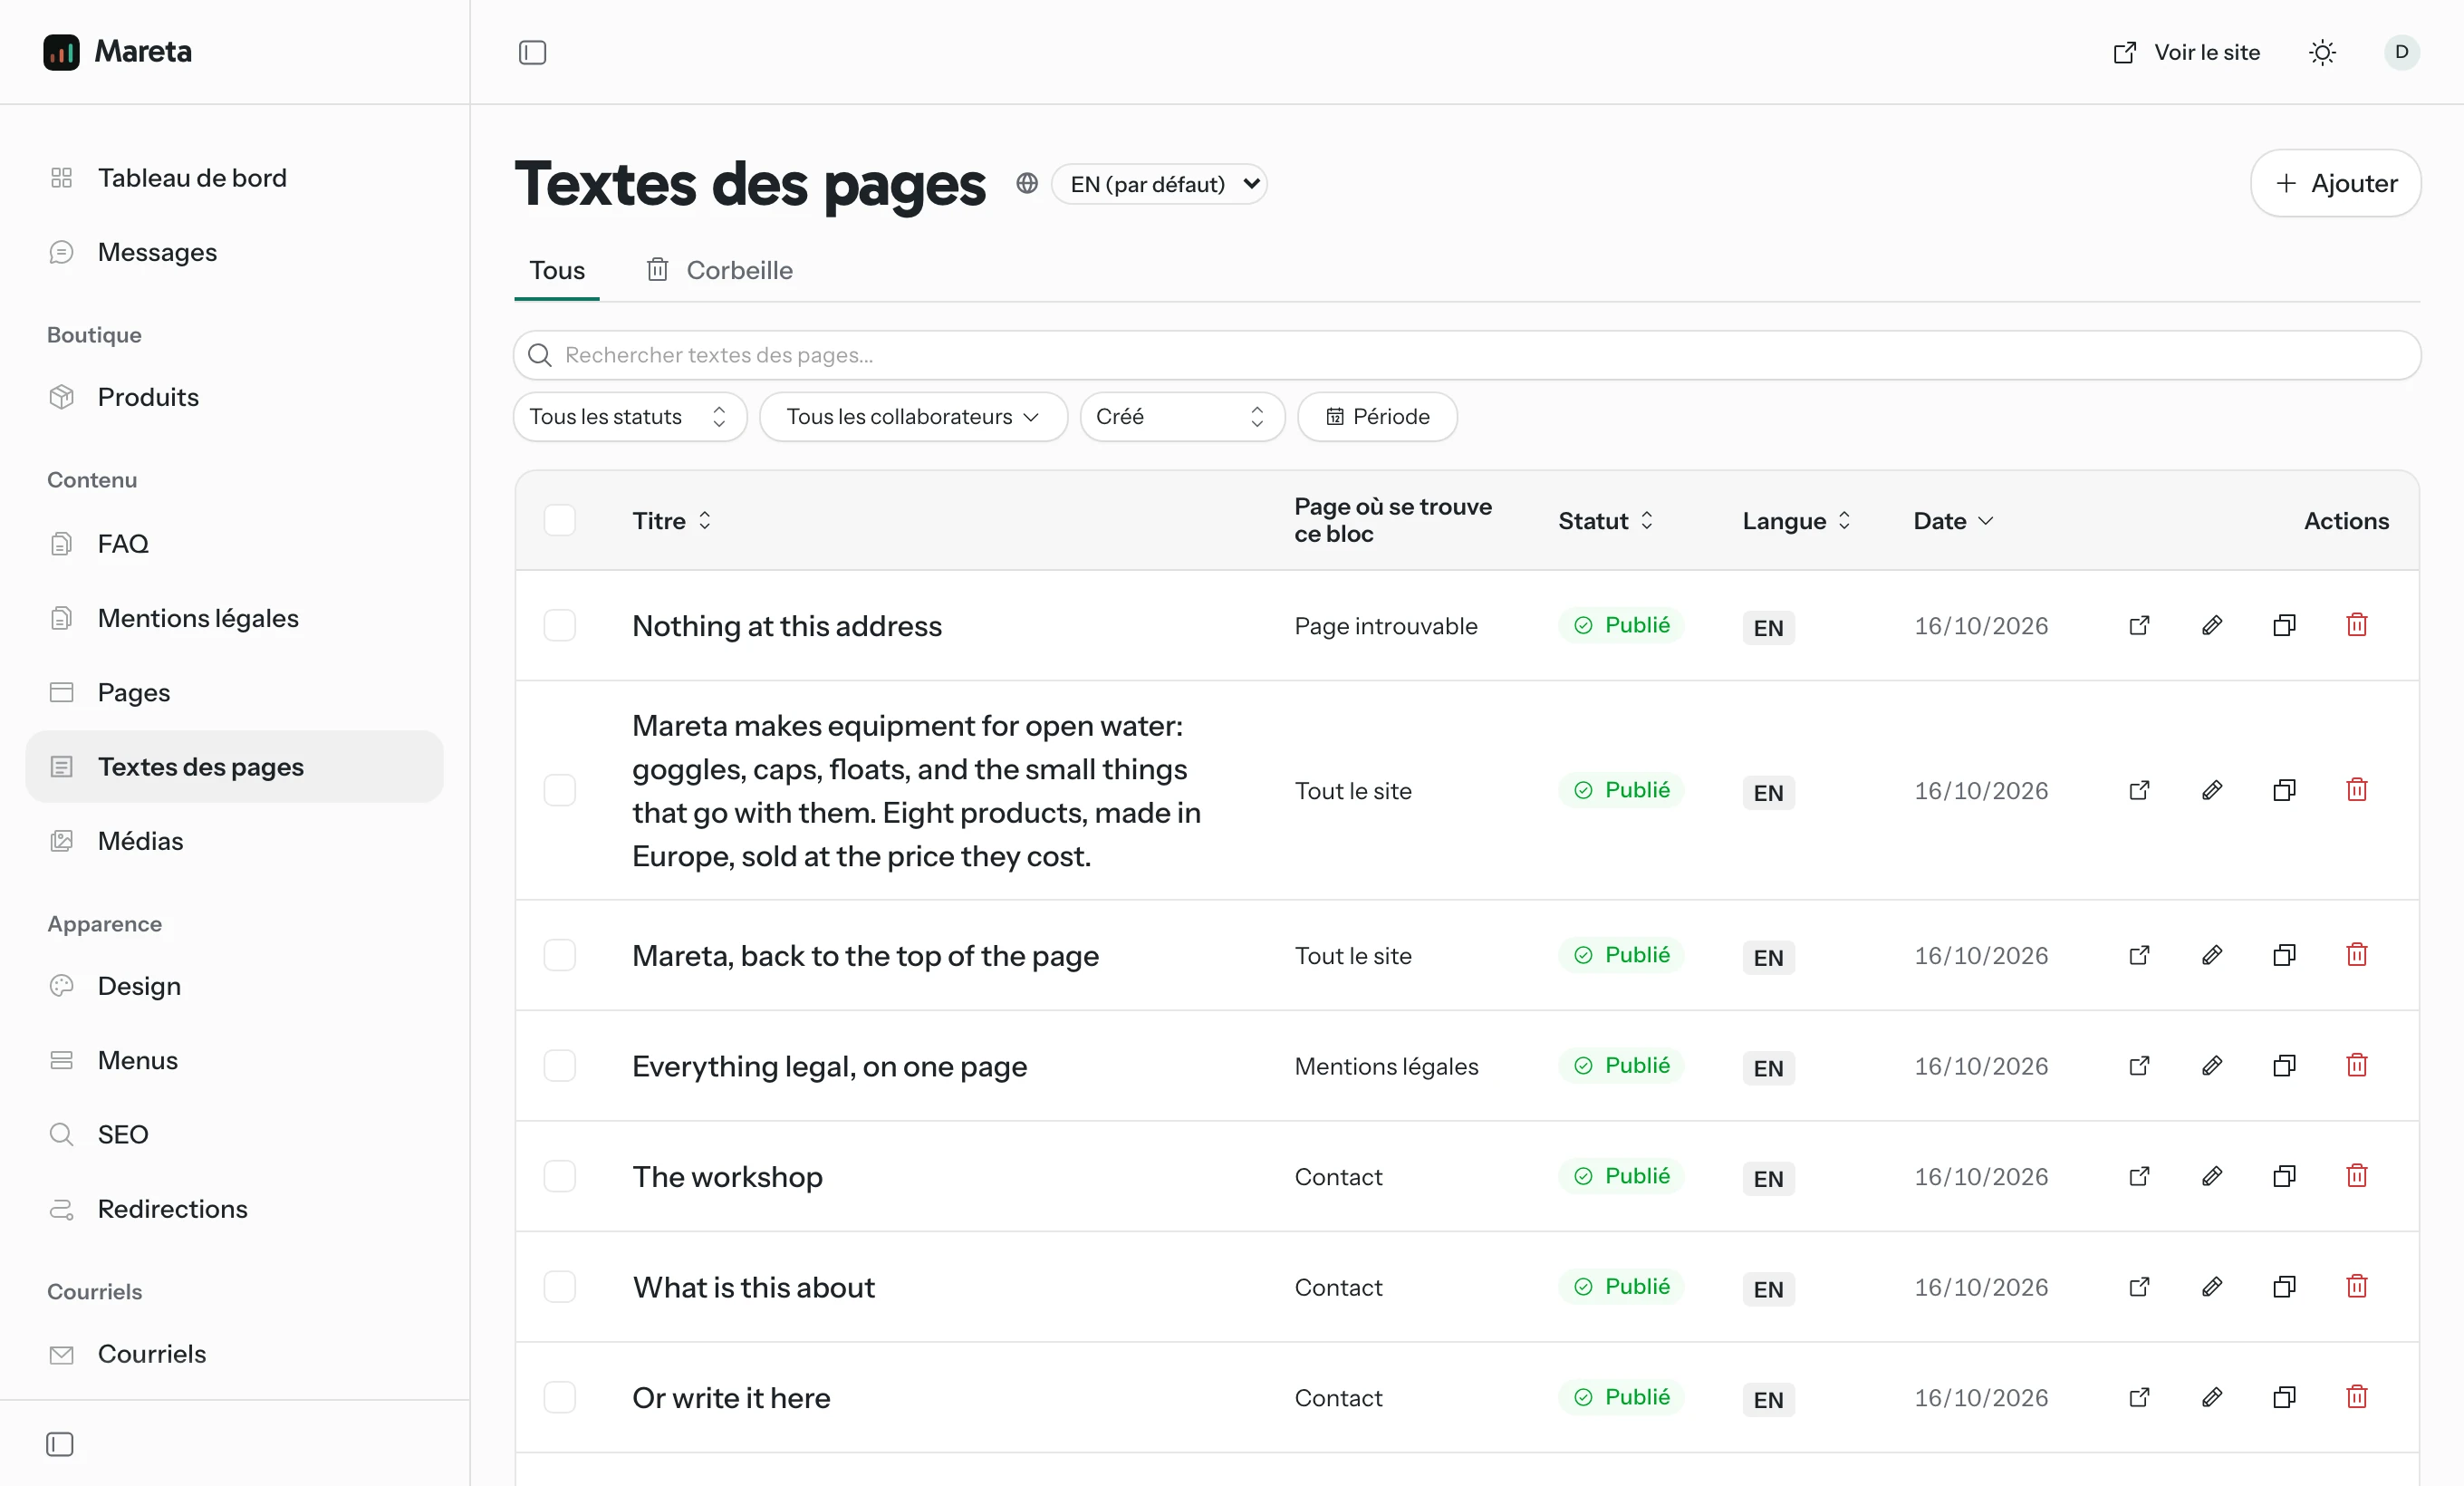Click the globe language icon

[1027, 184]
